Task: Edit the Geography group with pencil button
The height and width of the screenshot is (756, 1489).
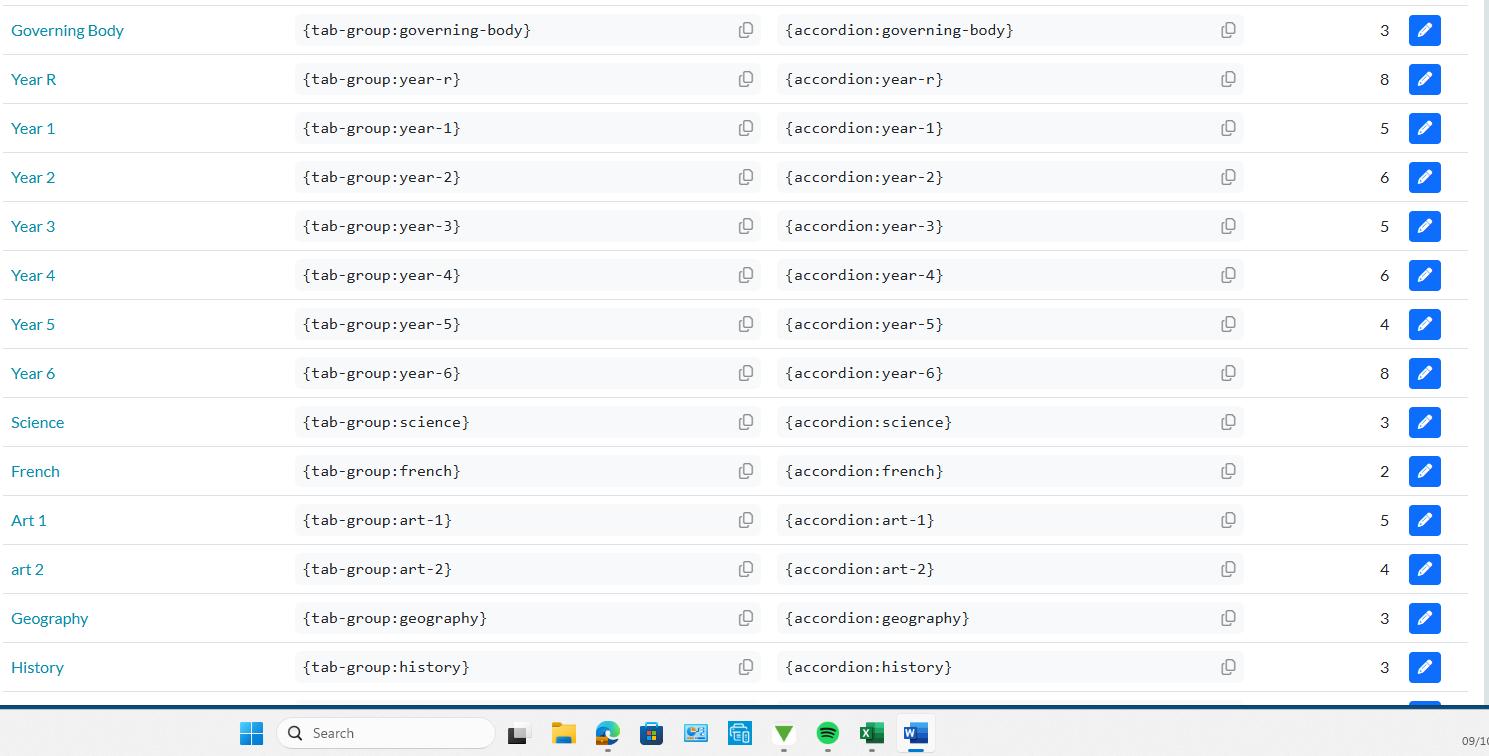Action: pyautogui.click(x=1424, y=618)
